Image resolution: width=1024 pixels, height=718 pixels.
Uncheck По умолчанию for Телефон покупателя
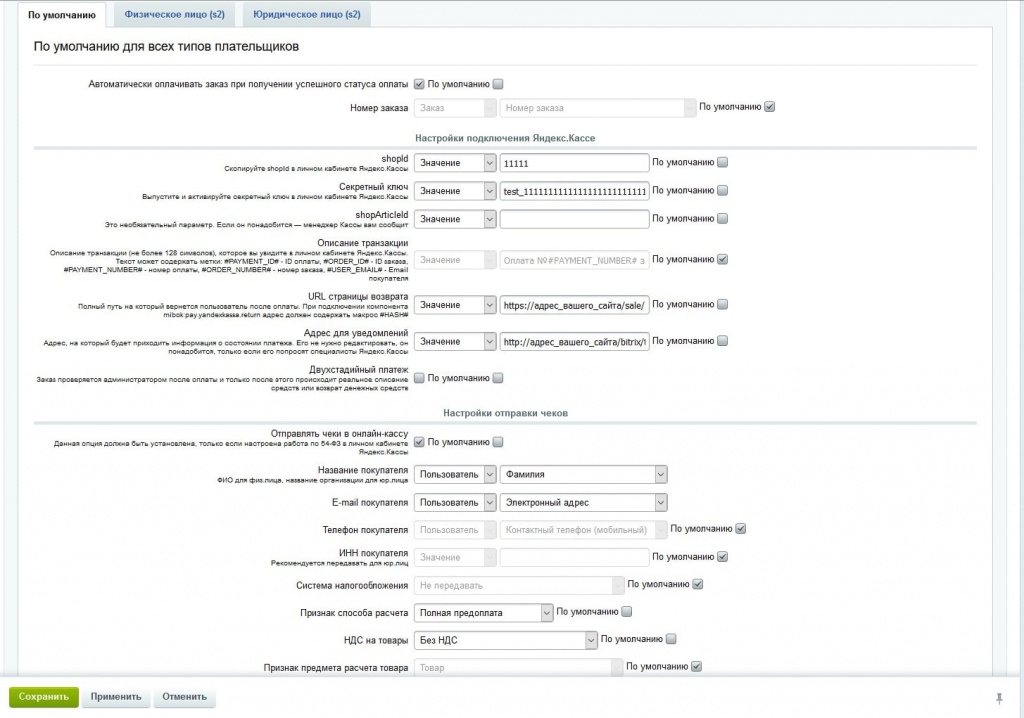point(741,529)
